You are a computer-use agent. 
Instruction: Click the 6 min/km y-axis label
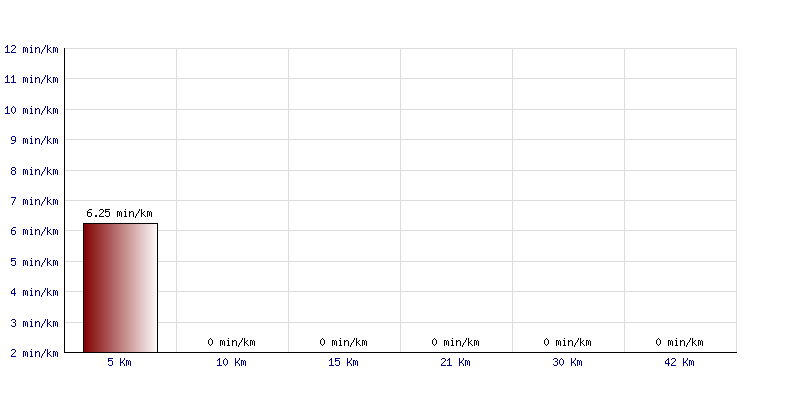tap(34, 232)
